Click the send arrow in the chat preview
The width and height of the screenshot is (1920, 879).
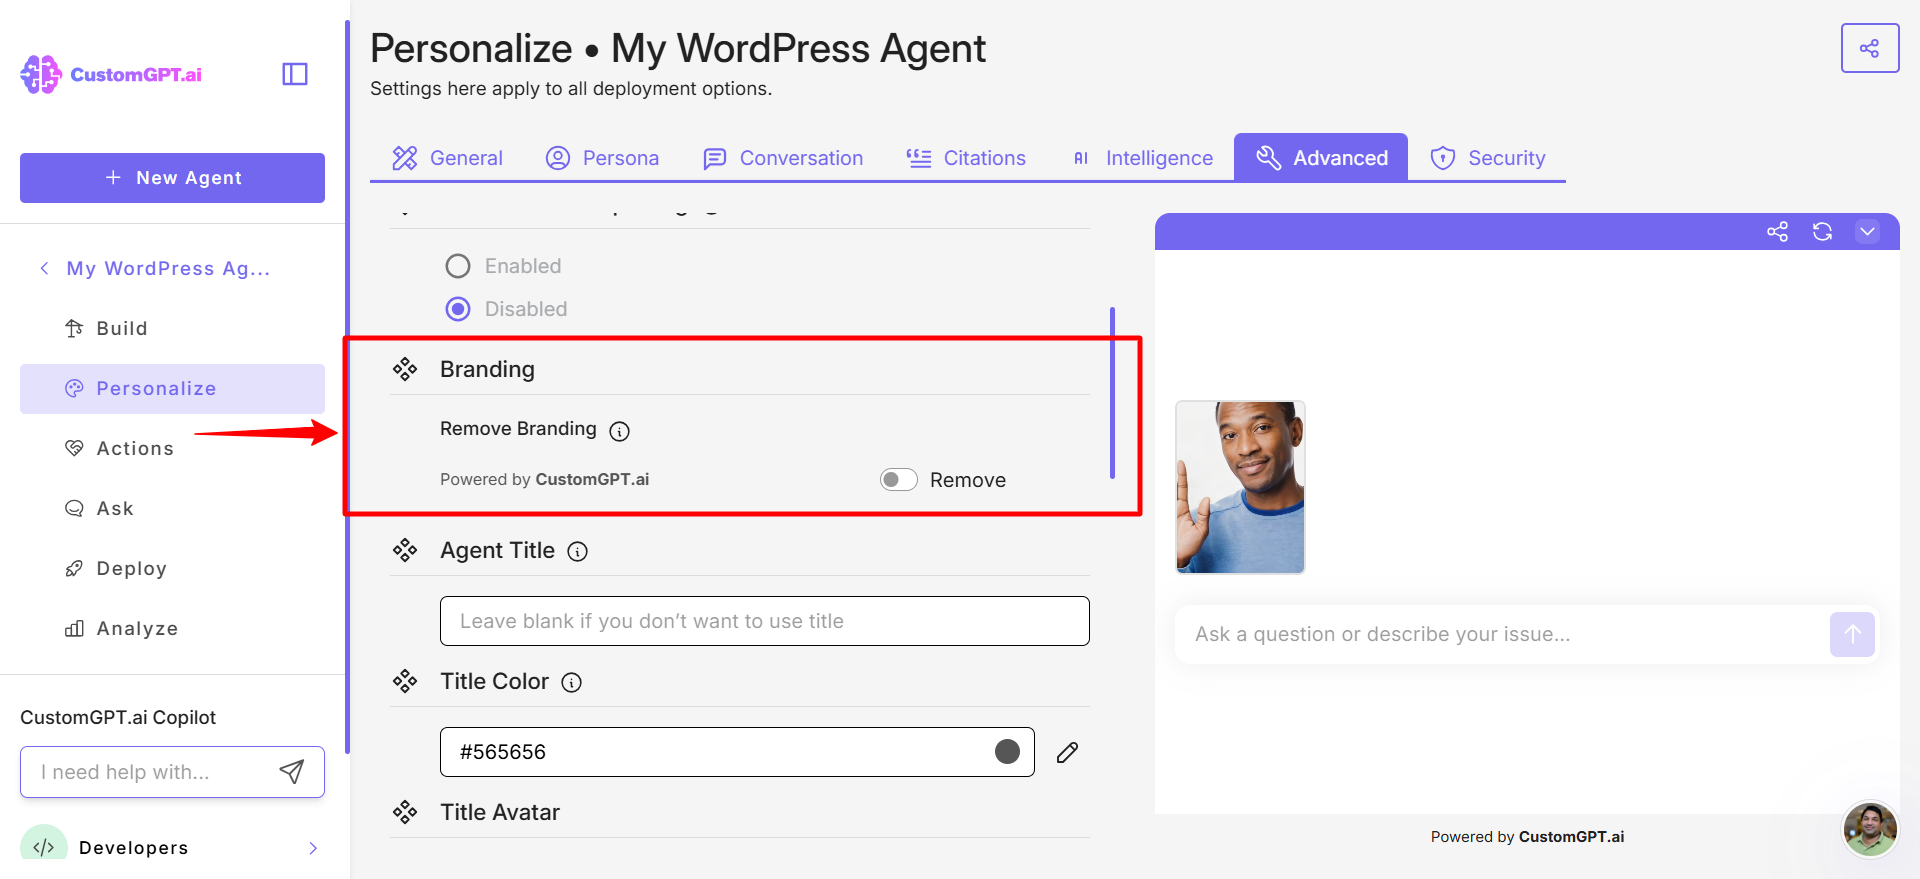1852,634
